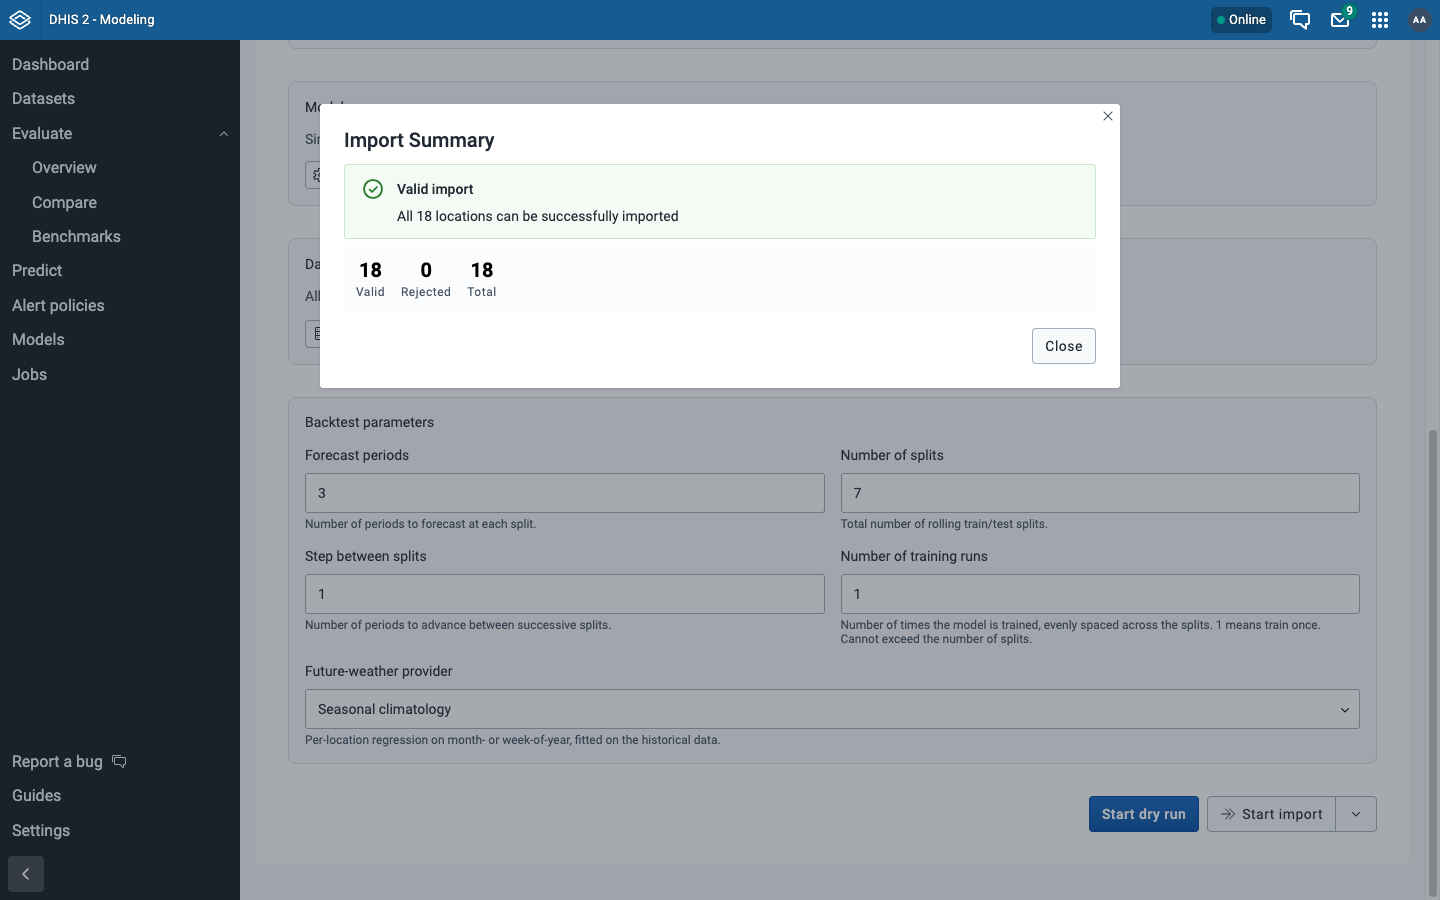Click the Report a bug feedback icon
This screenshot has width=1440, height=900.
(x=119, y=762)
